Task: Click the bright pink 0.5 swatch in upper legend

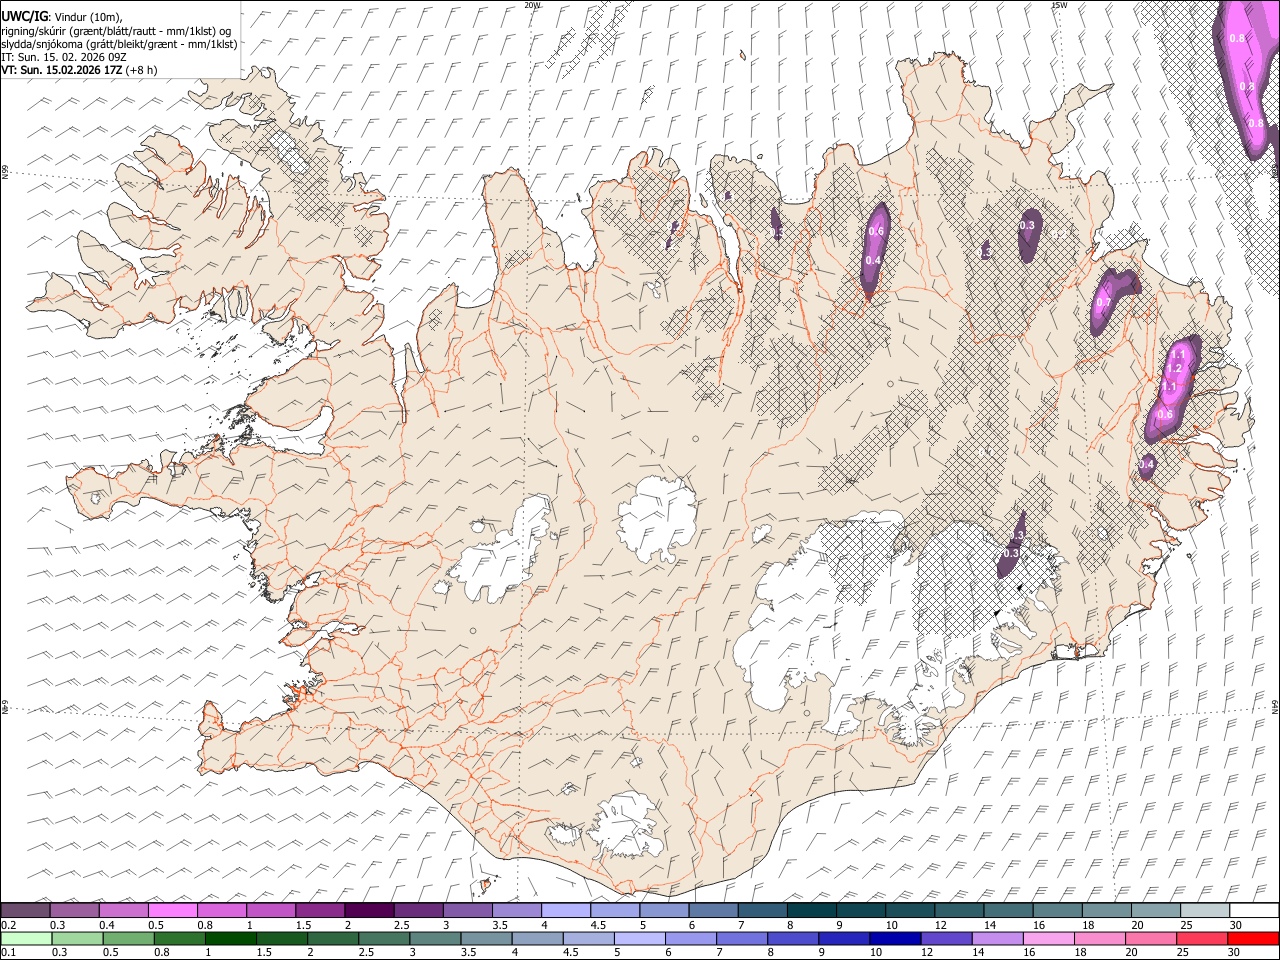Action: pos(172,911)
